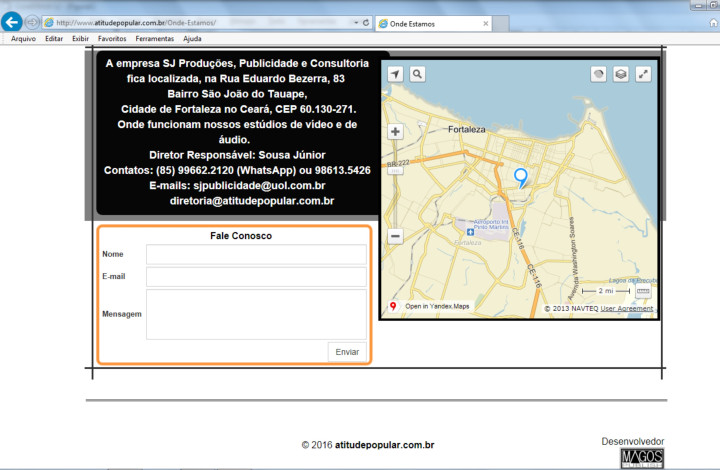
Task: Zoom out the map with minus button
Action: click(x=395, y=236)
